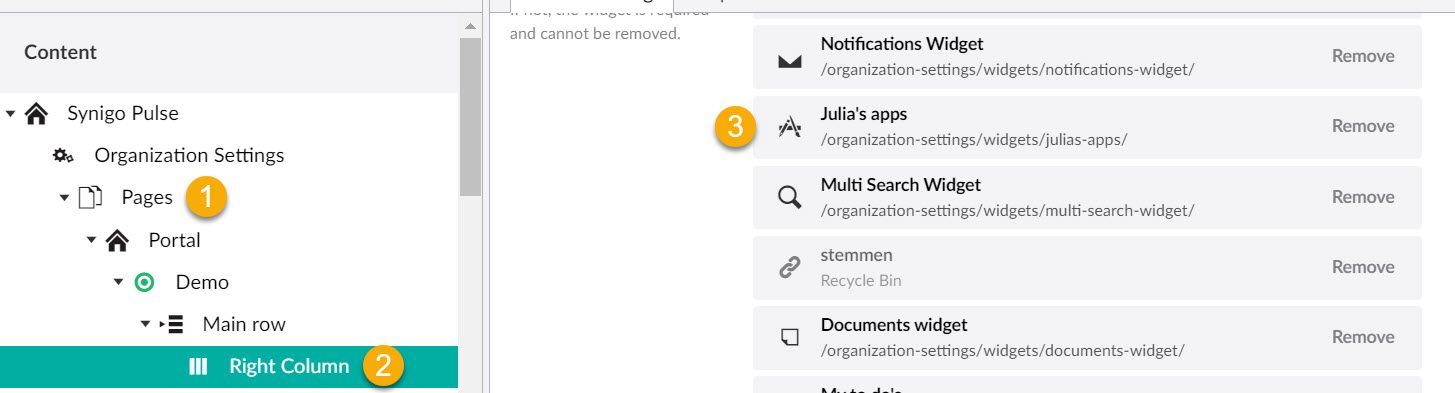Remove the stemmen item
Image resolution: width=1455 pixels, height=393 pixels.
click(1363, 267)
